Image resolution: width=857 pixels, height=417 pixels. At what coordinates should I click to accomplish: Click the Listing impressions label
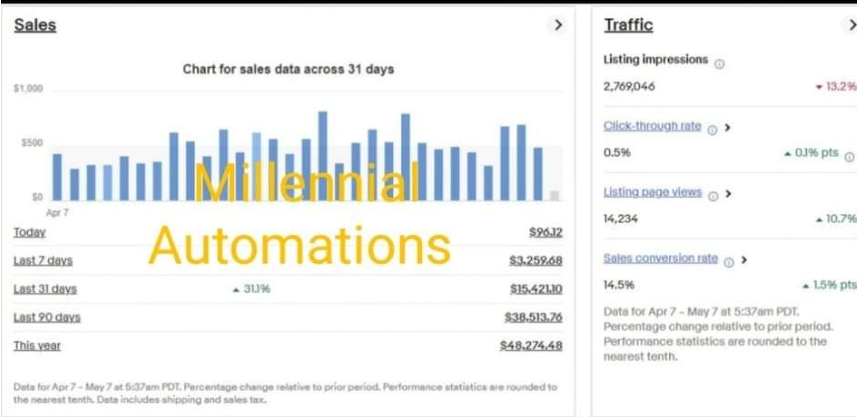coord(655,60)
